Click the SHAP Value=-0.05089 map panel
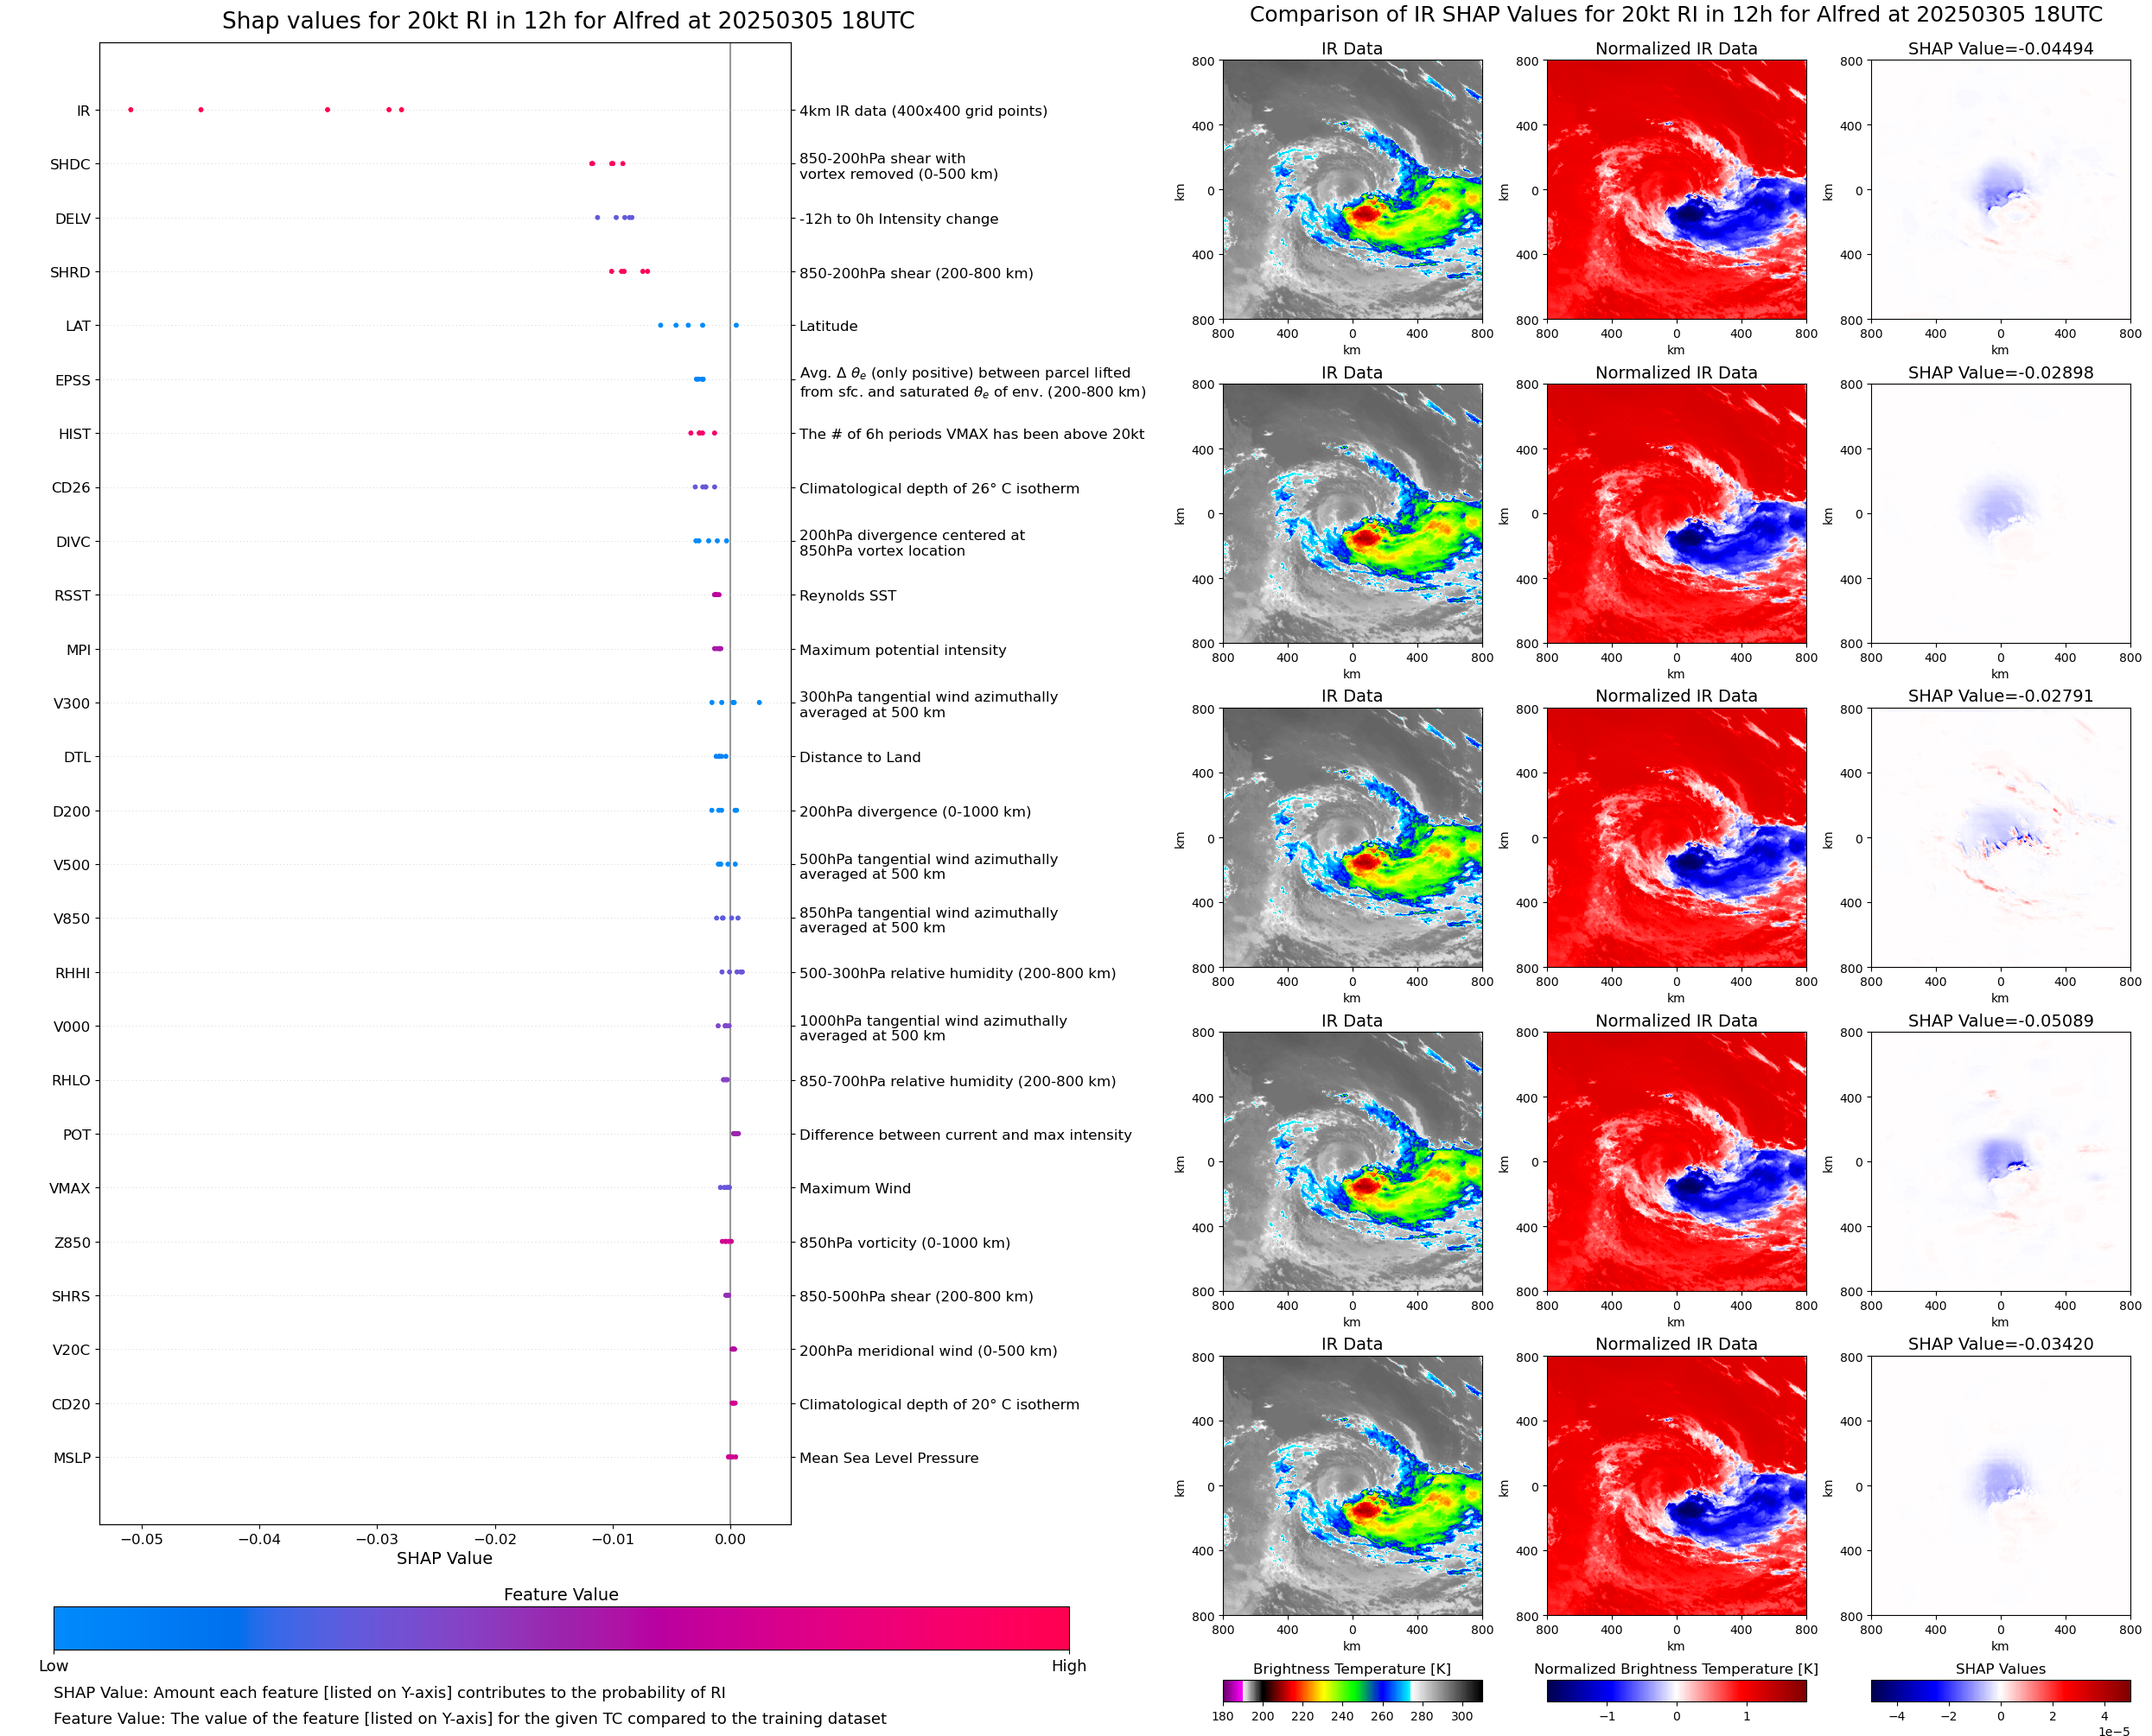This screenshot has height=1736, width=2152. coord(2000,1162)
